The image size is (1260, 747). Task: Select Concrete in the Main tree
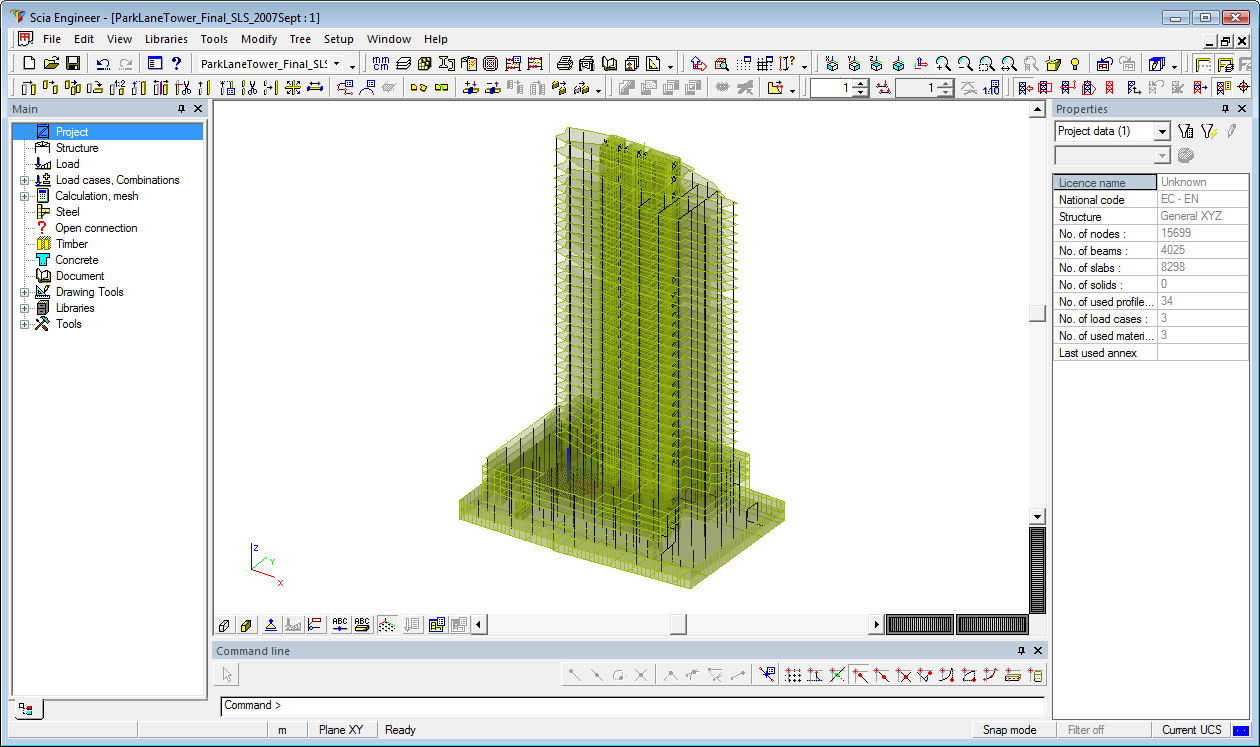coord(77,259)
